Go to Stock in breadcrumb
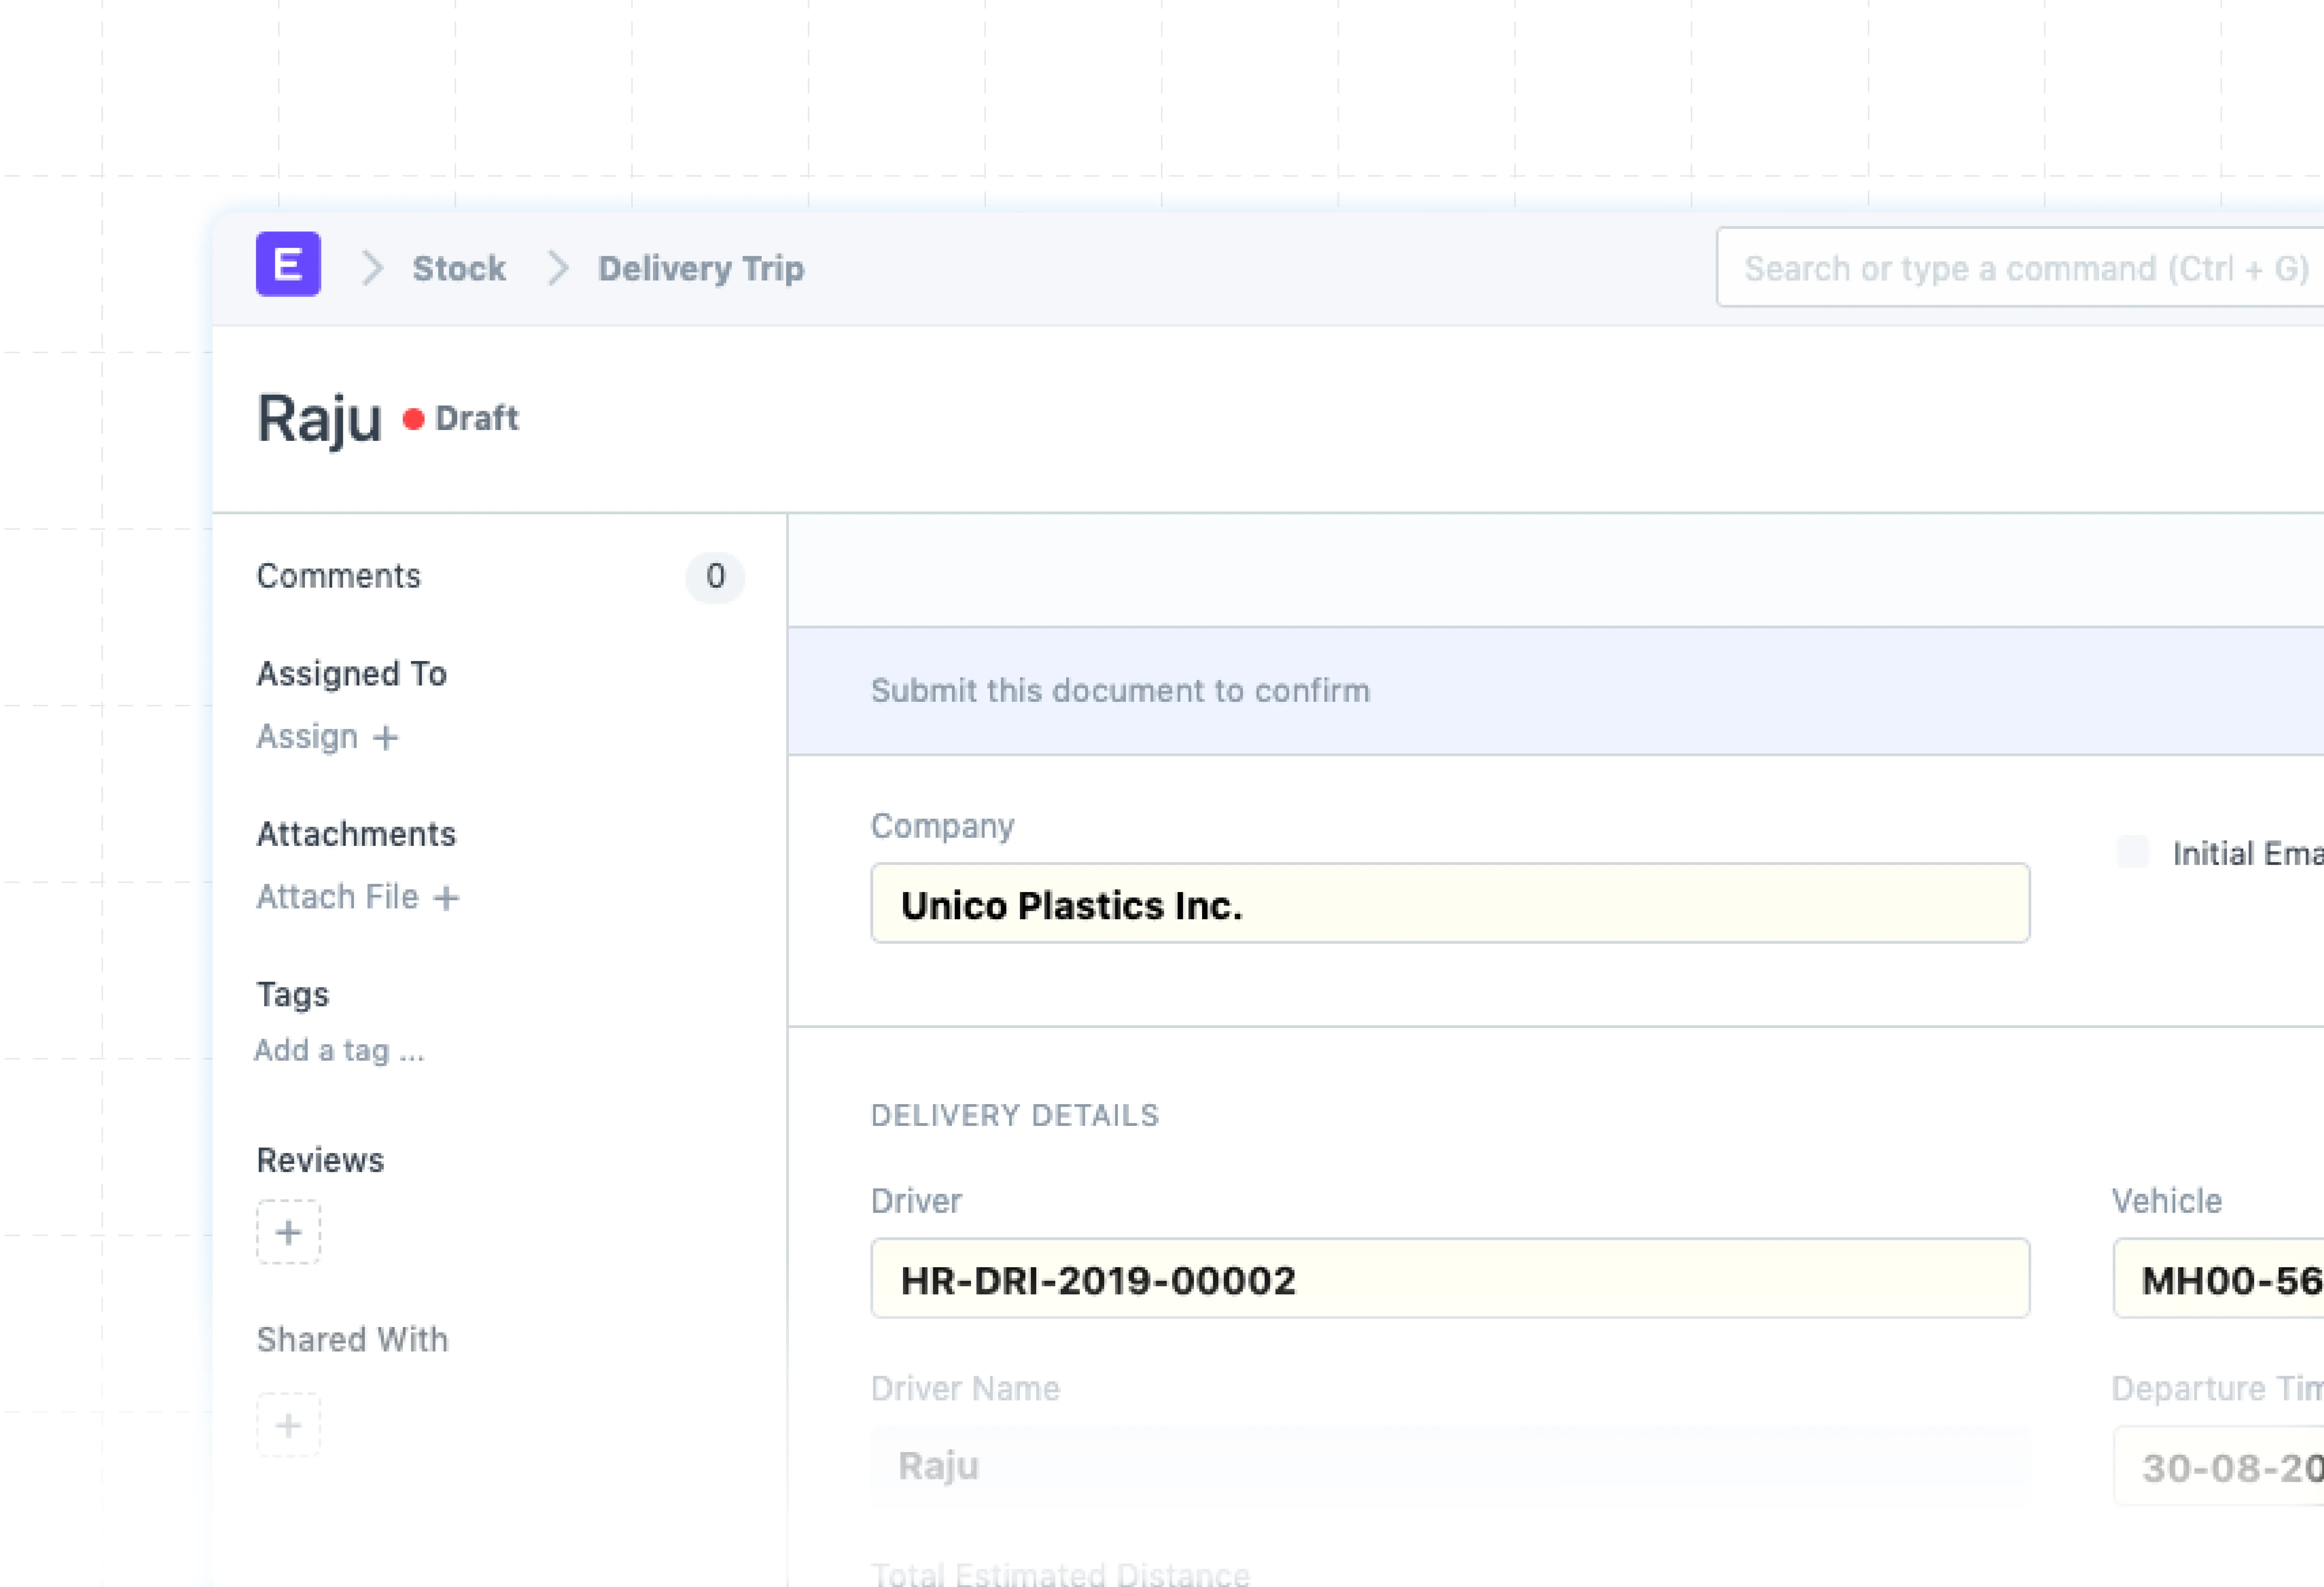This screenshot has width=2324, height=1587. (x=459, y=268)
